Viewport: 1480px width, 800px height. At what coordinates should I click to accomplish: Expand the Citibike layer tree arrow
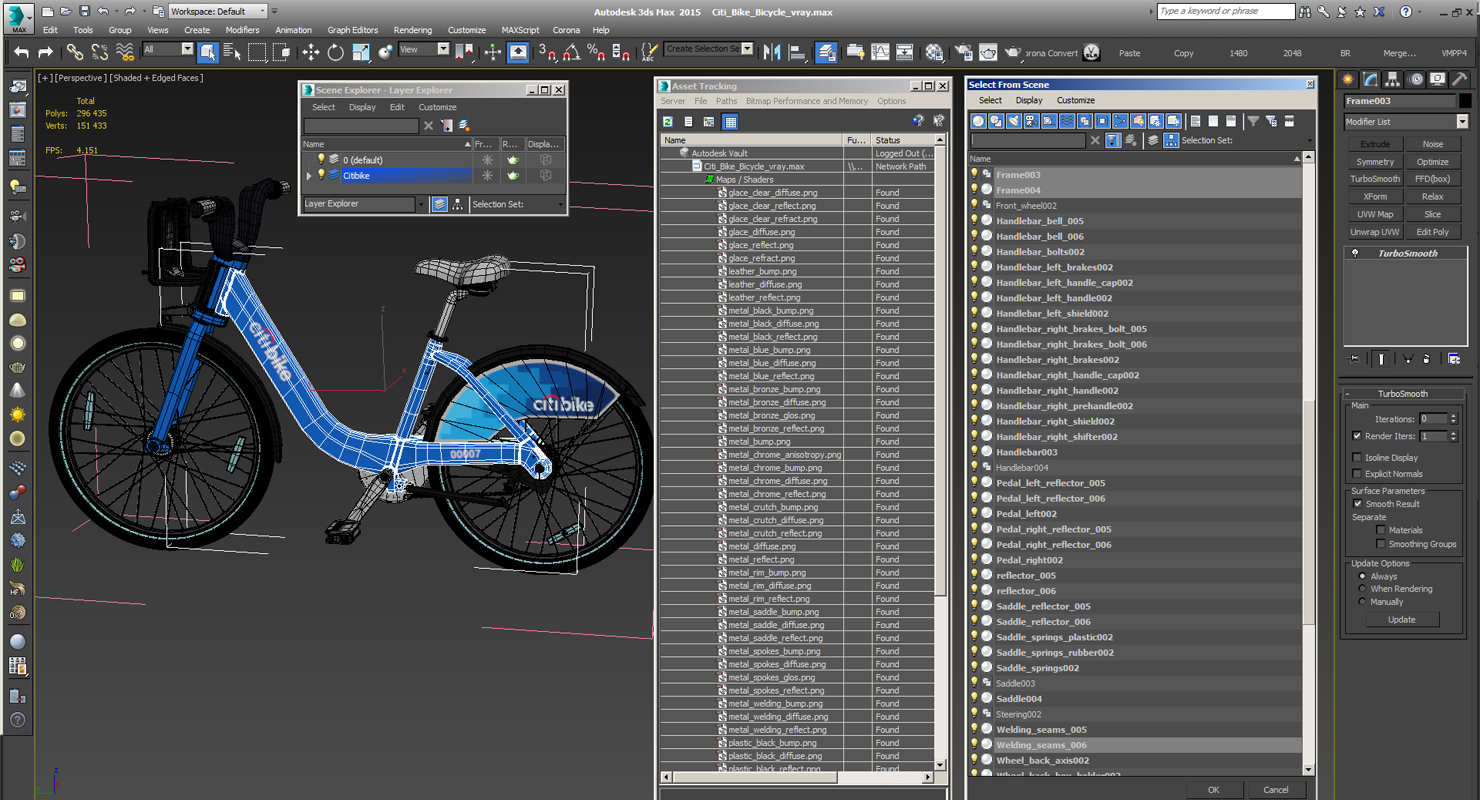(x=309, y=176)
